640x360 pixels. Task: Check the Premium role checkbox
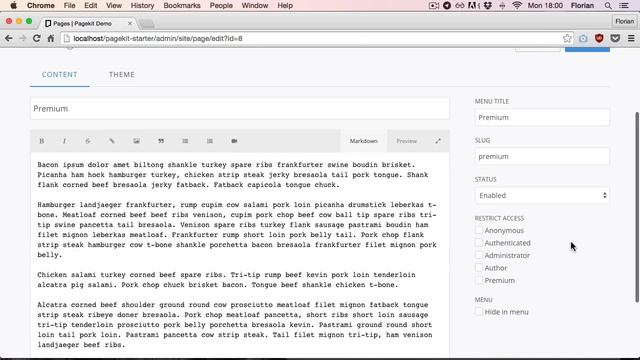(x=479, y=280)
